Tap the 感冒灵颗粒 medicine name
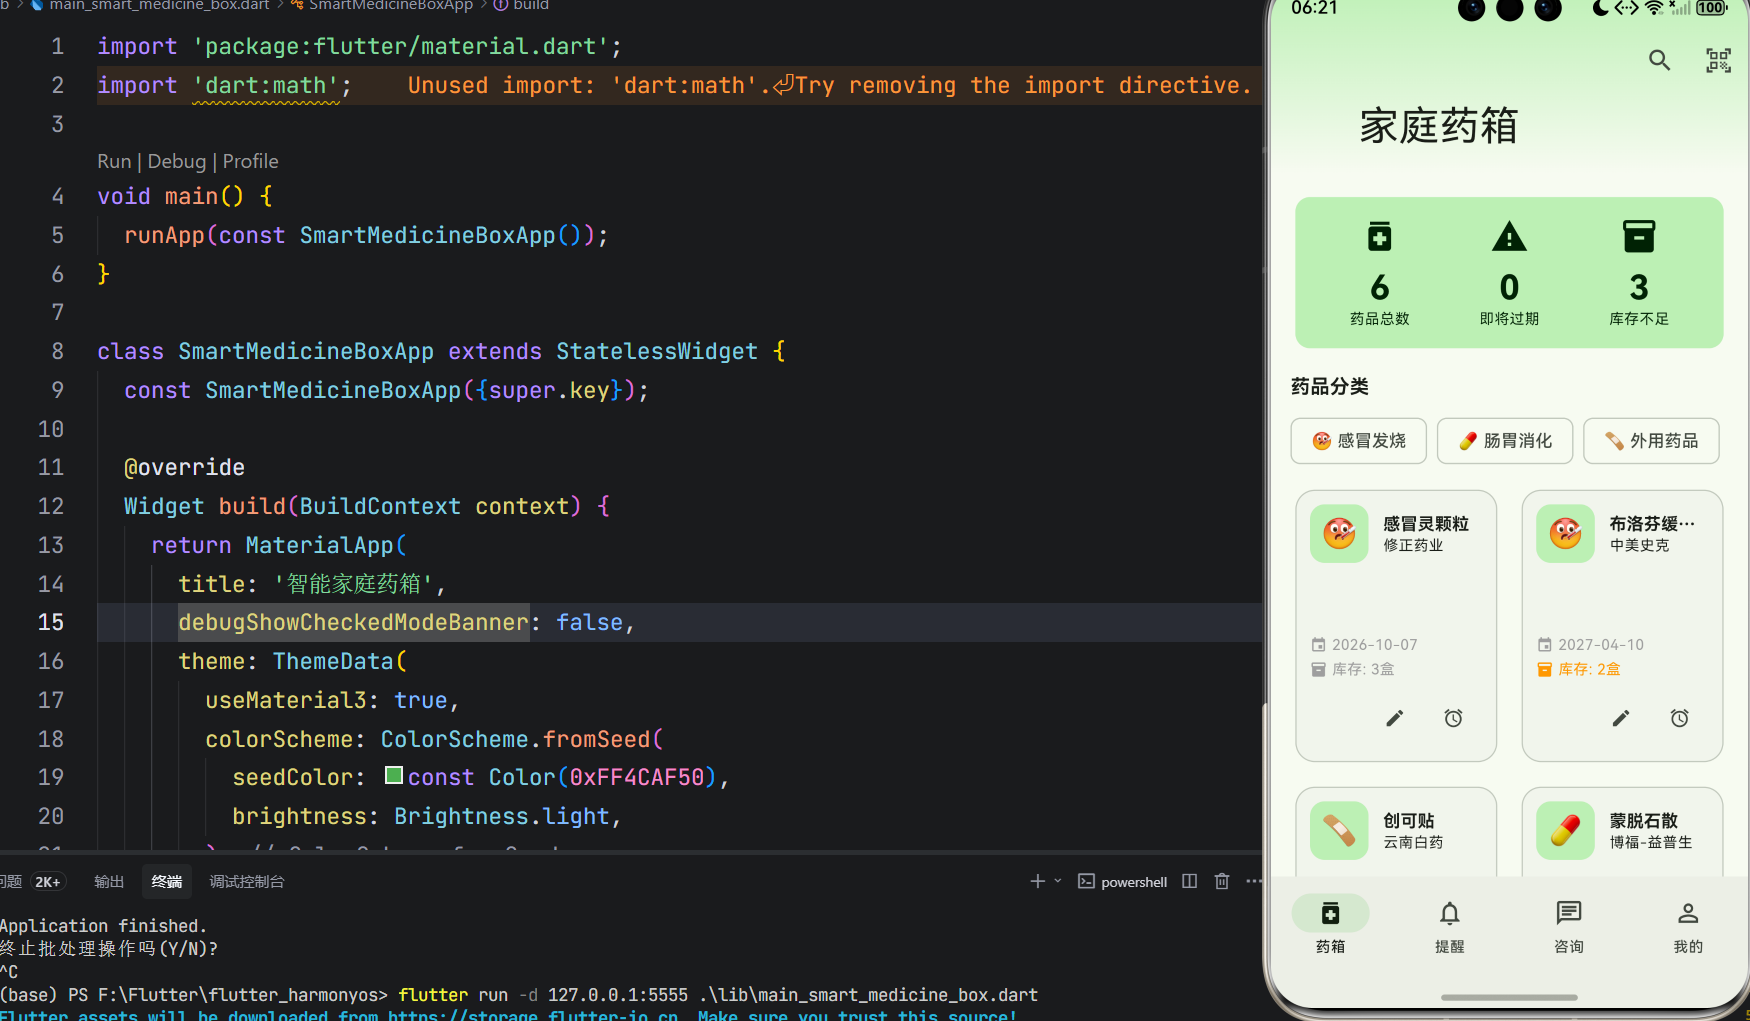The height and width of the screenshot is (1021, 1750). point(1426,524)
